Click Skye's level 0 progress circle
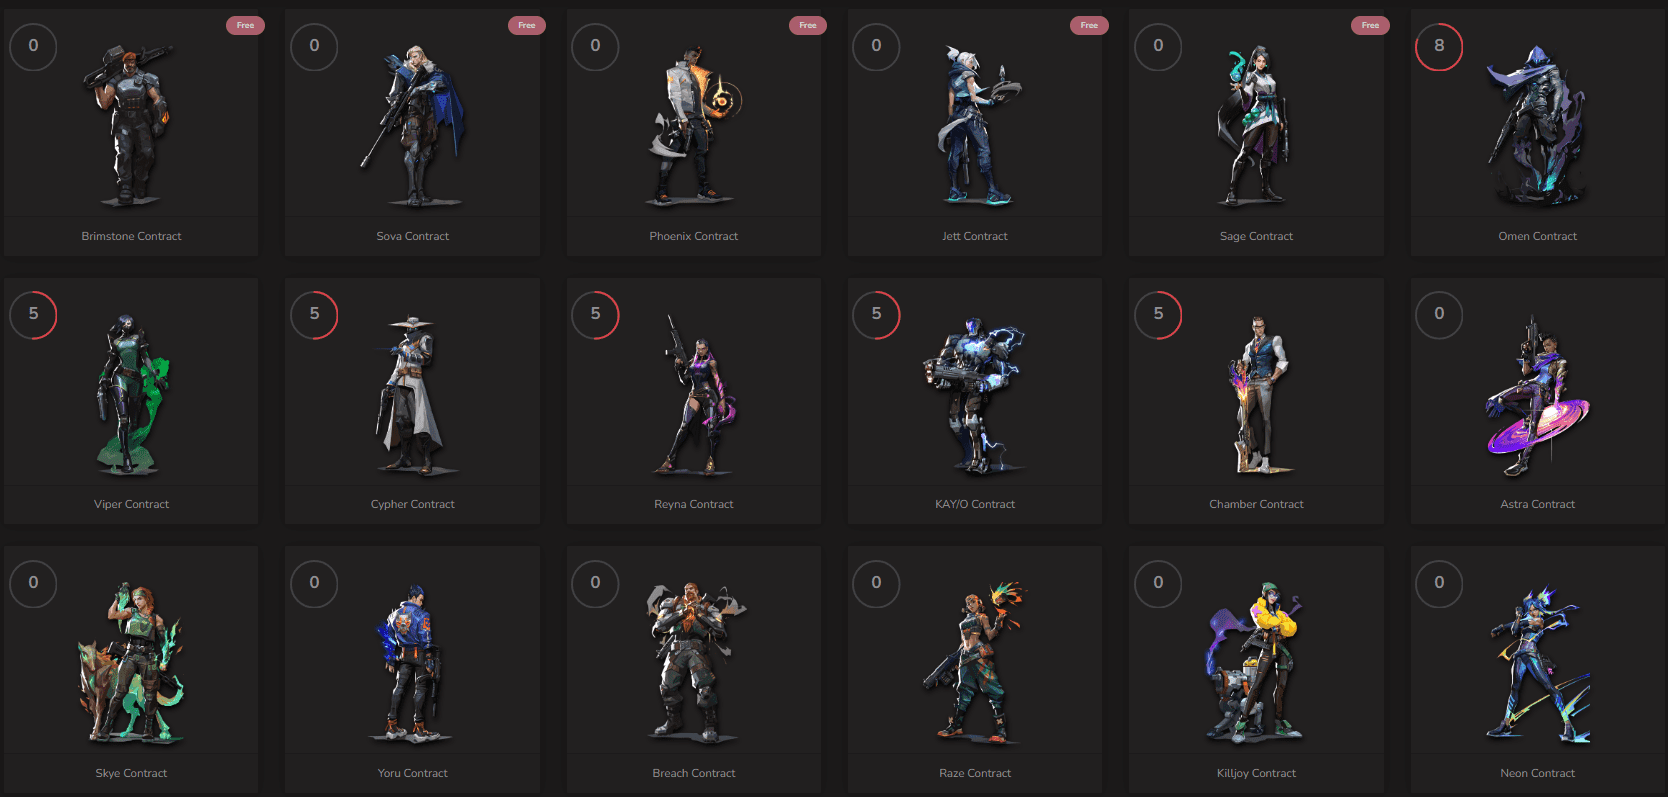1668x797 pixels. (x=33, y=583)
